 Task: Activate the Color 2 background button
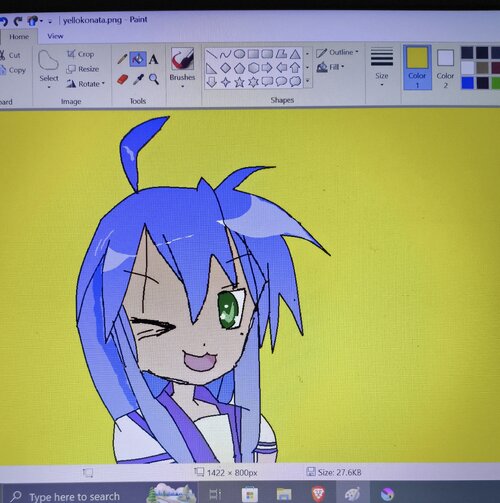click(x=445, y=69)
